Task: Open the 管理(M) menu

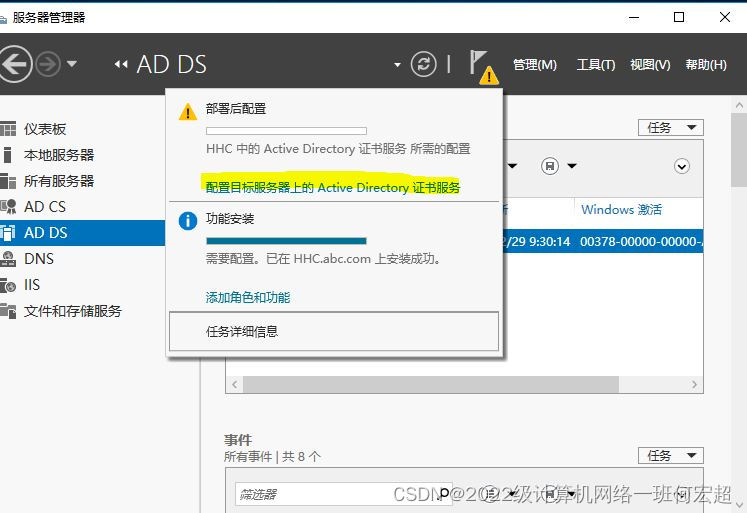Action: [535, 64]
